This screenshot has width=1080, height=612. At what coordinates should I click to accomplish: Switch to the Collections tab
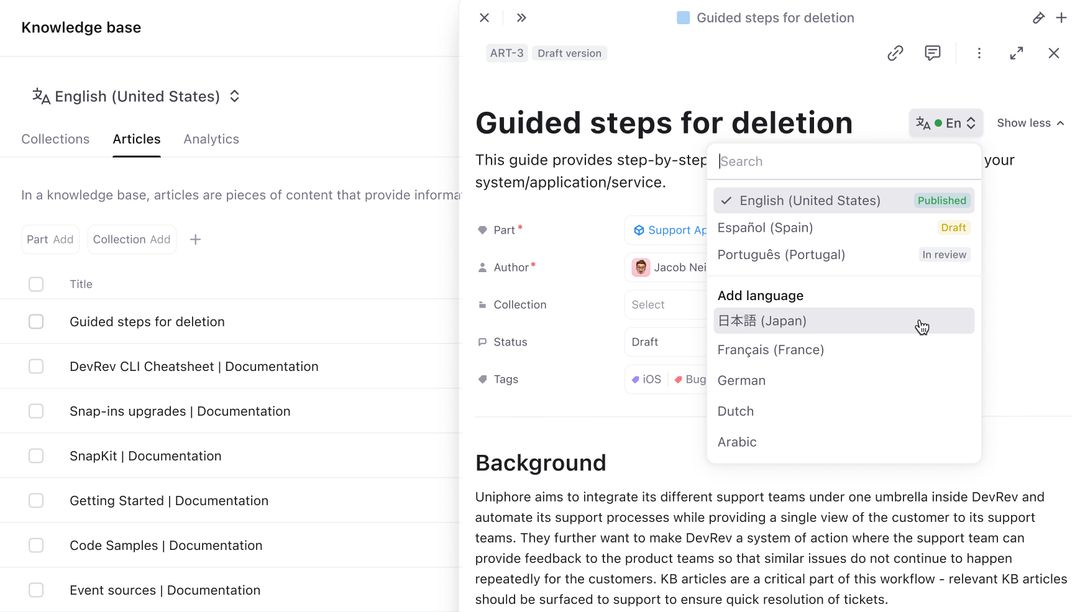pyautogui.click(x=55, y=139)
